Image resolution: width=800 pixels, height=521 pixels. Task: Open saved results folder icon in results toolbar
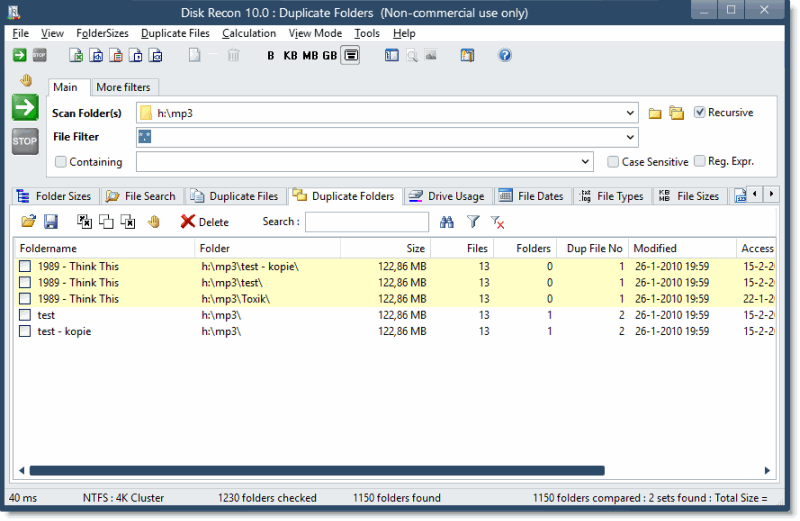tap(29, 221)
